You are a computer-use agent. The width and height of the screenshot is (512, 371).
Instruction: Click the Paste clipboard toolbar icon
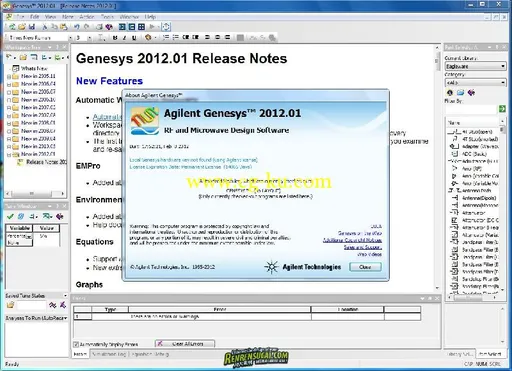[x=64, y=27]
